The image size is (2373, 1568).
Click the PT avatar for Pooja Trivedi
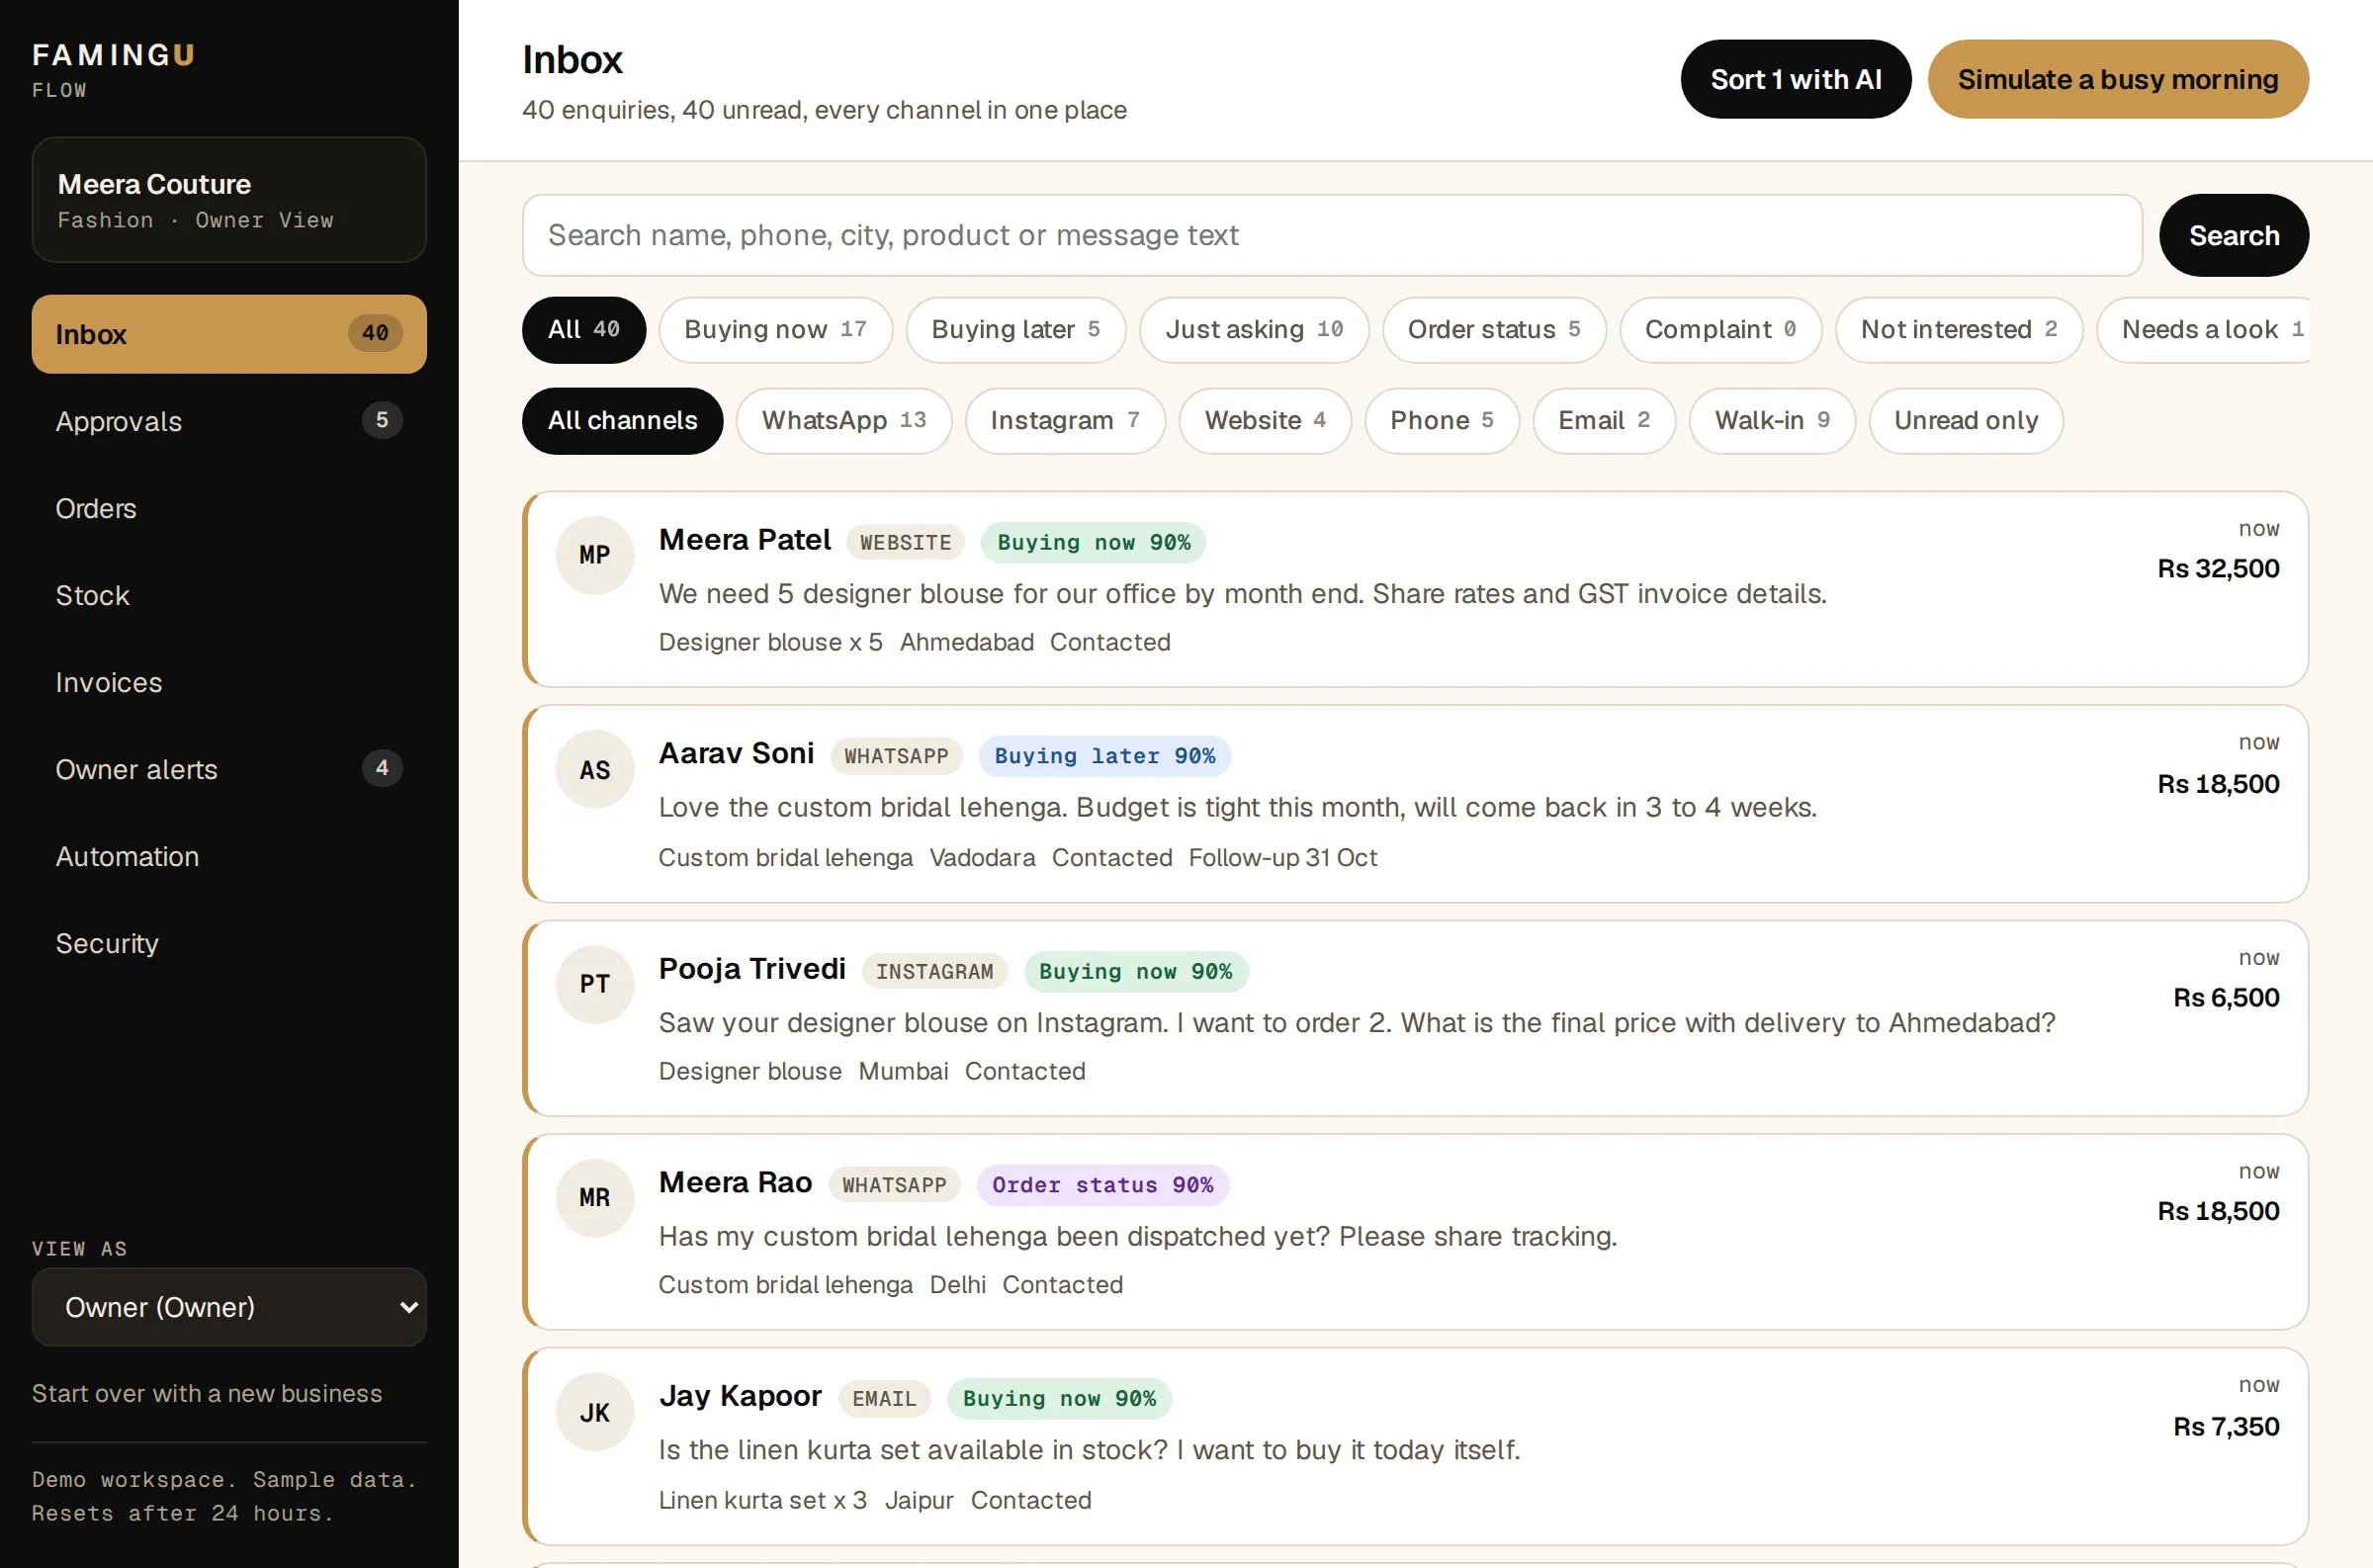(x=594, y=984)
